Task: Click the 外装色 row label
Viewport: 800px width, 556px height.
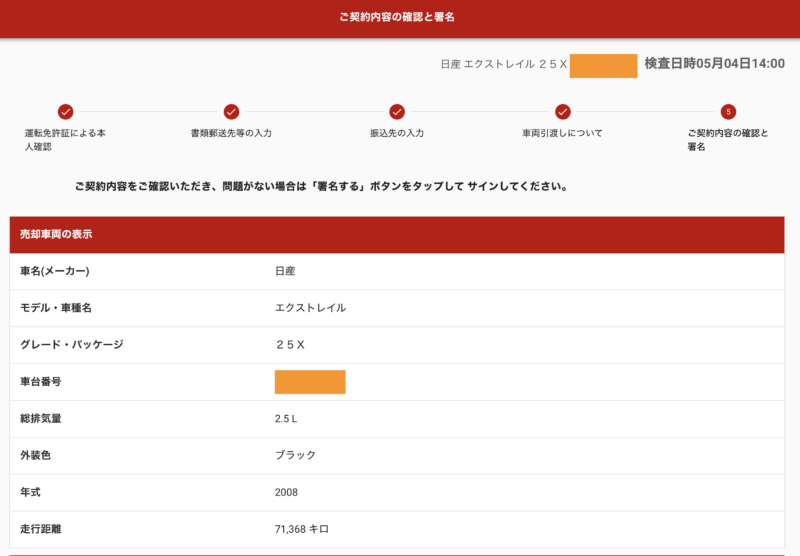Action: pyautogui.click(x=35, y=455)
